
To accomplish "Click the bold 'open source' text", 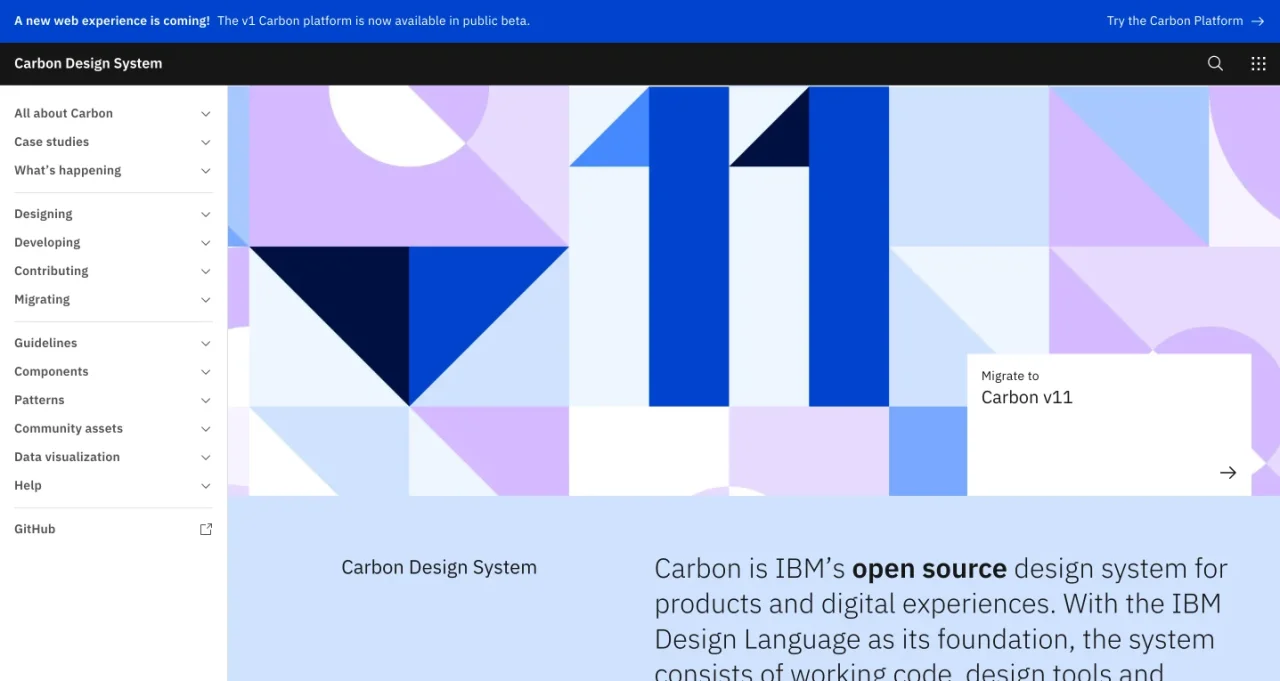I will [x=929, y=569].
